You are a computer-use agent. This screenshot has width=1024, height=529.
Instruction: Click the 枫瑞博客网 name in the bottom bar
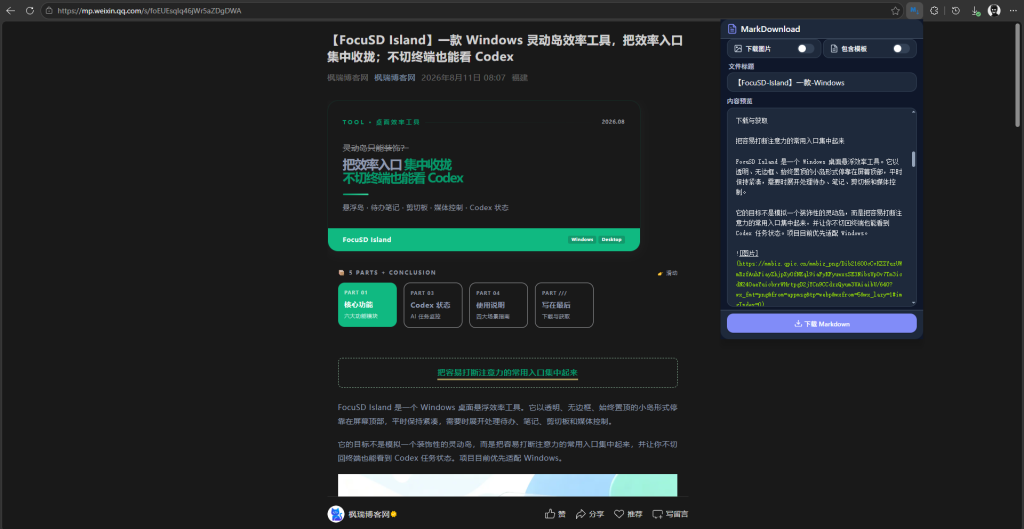click(x=369, y=514)
